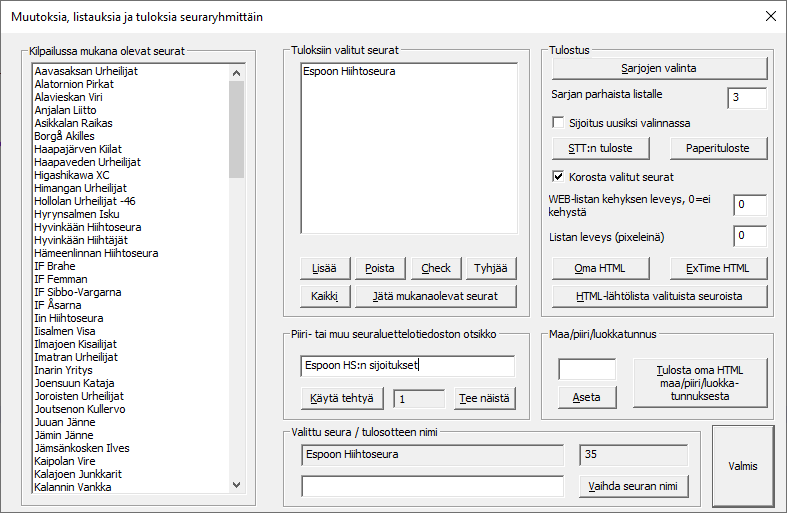Click the Sarjan parhaista listalle field

pos(746,98)
